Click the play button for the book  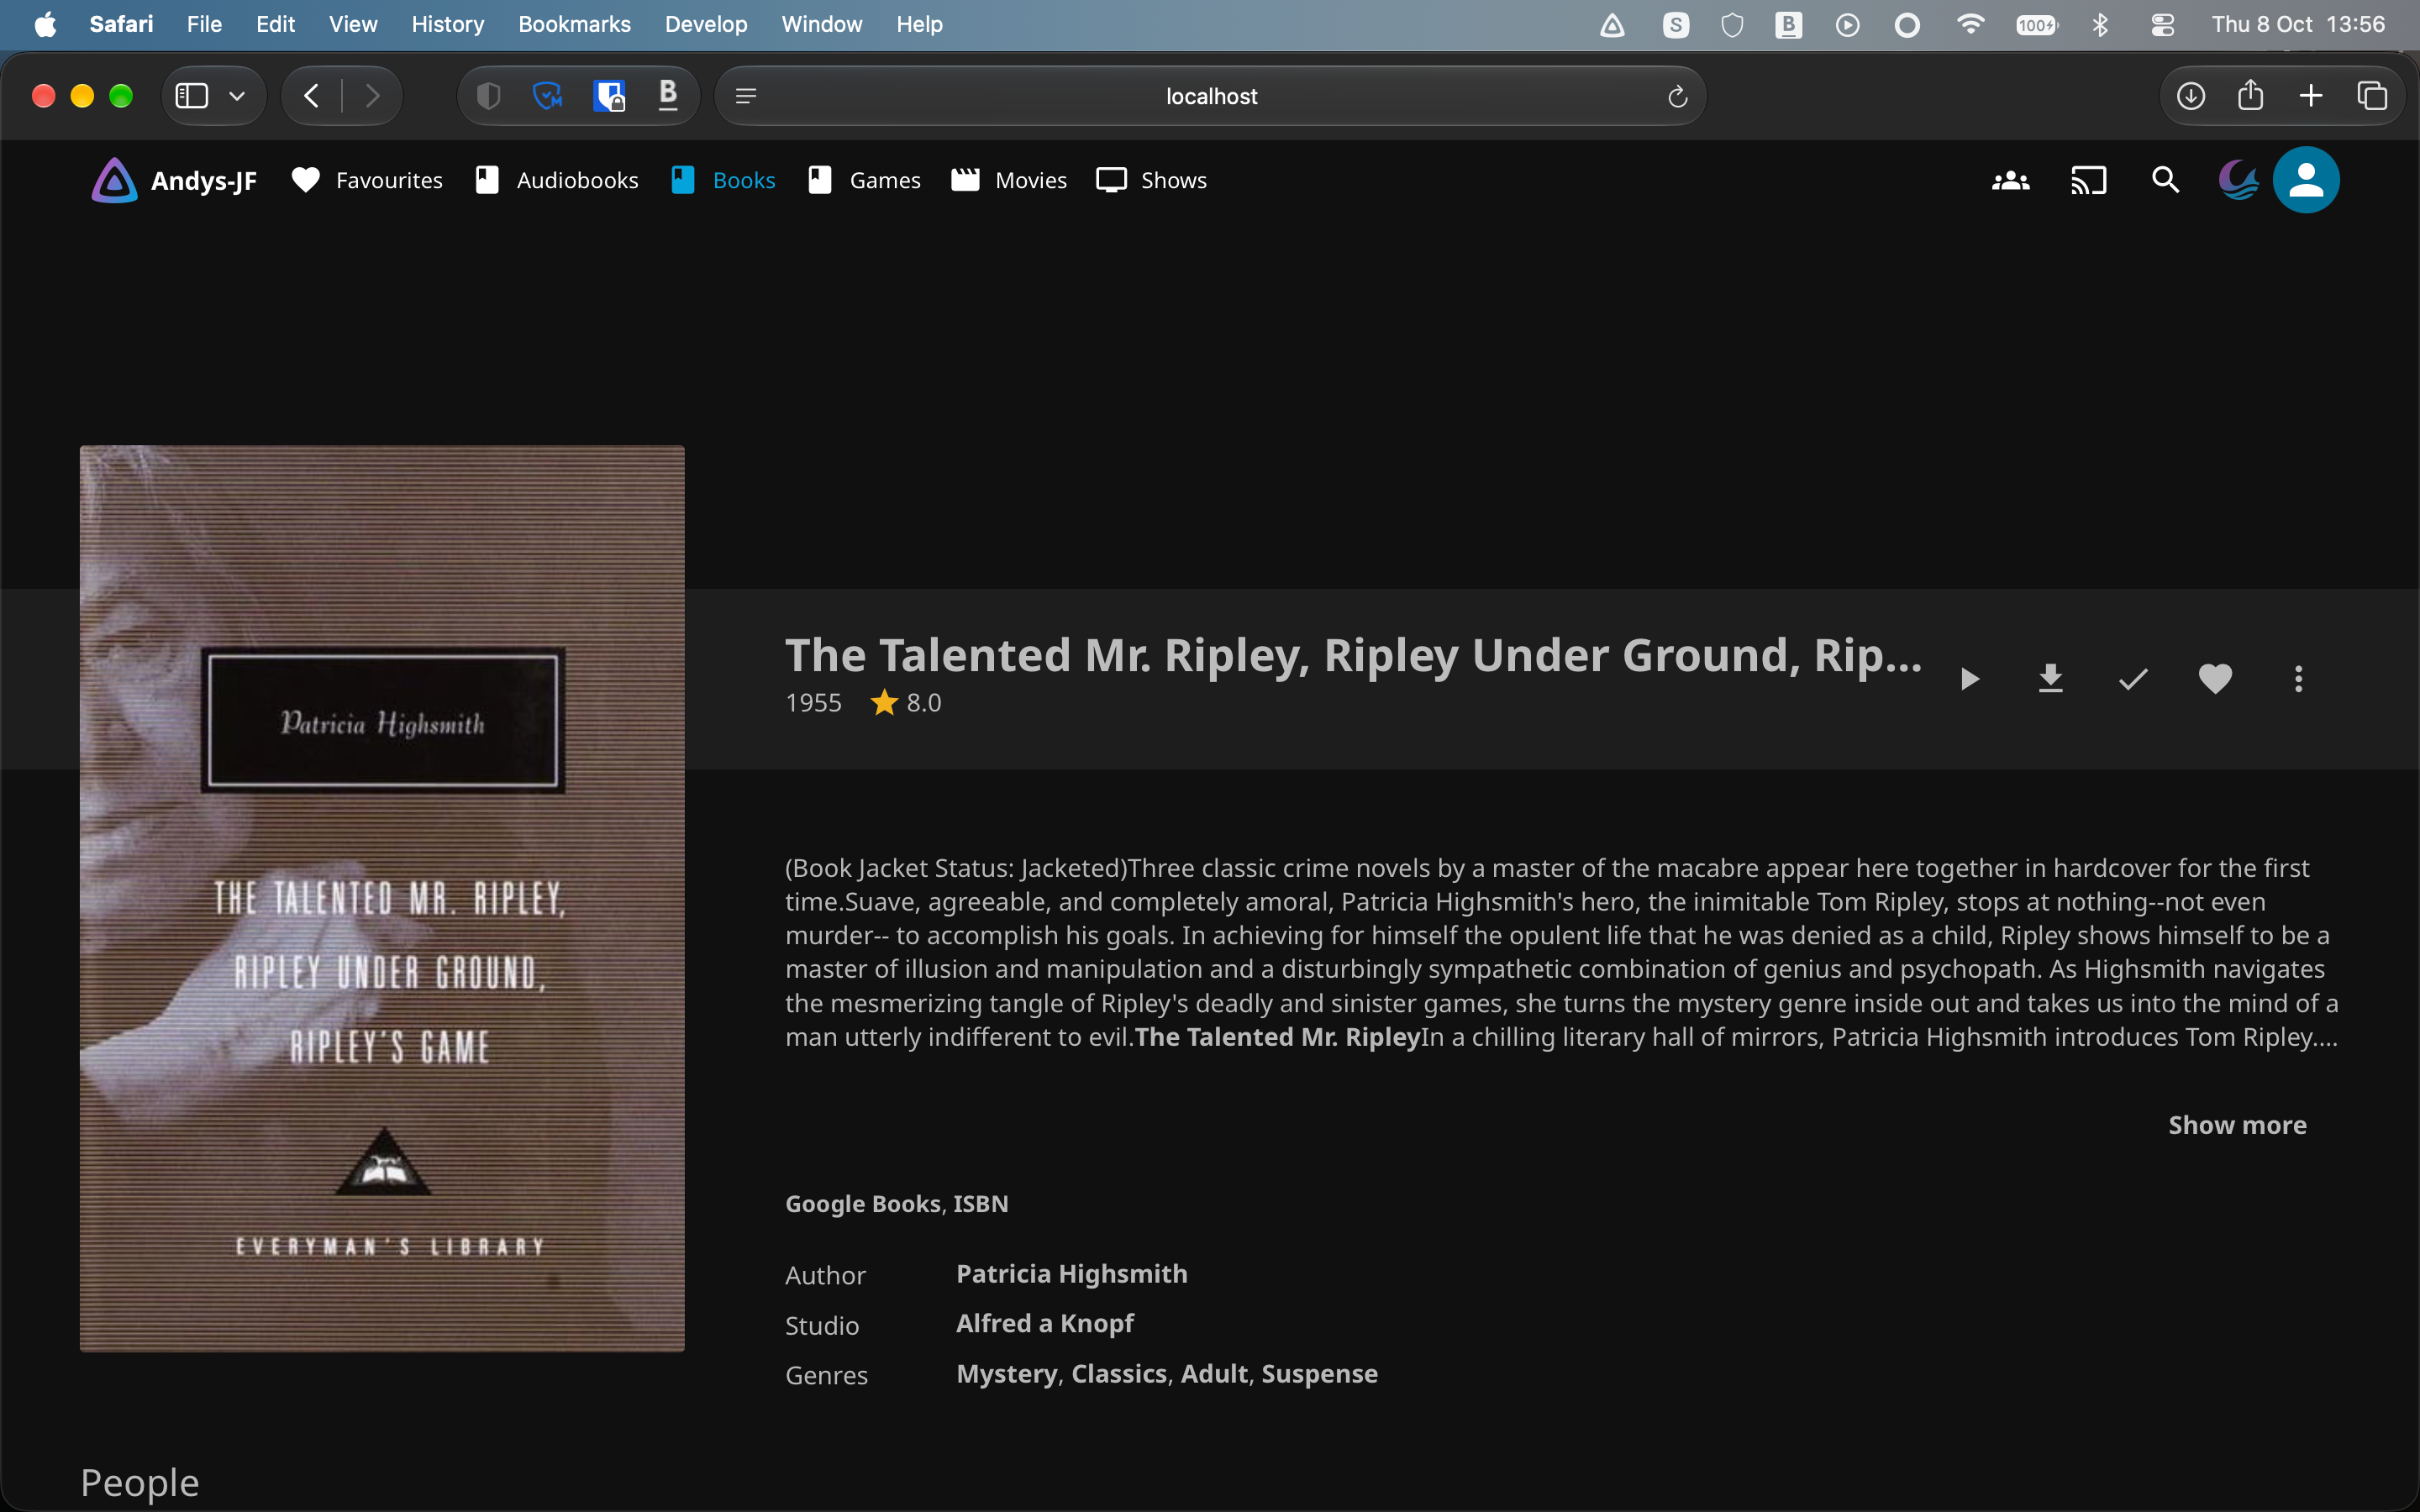[x=1969, y=679]
